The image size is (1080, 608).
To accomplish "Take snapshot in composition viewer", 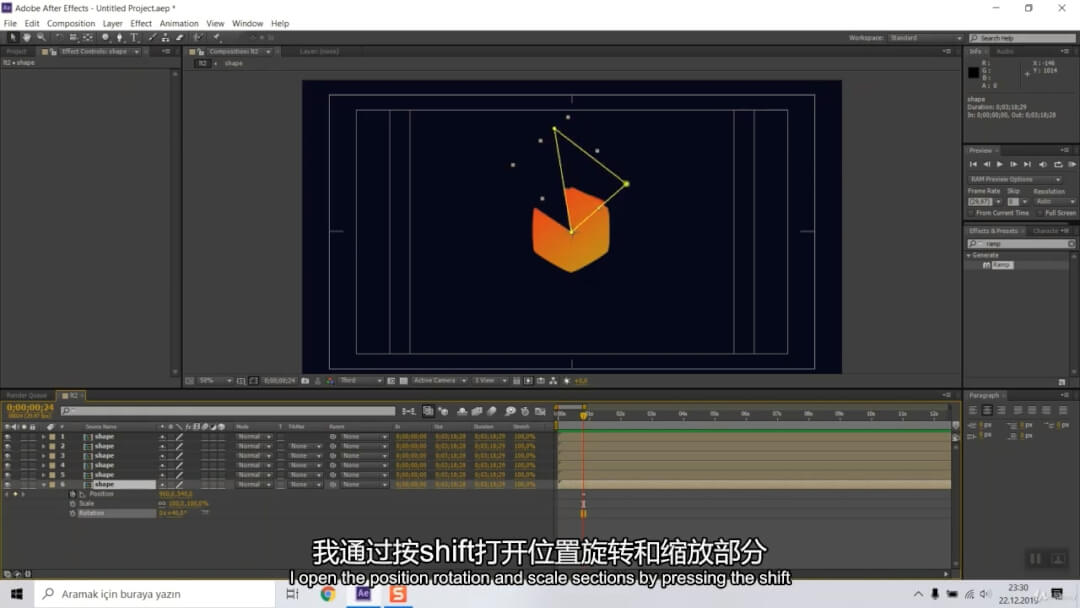I will 305,381.
